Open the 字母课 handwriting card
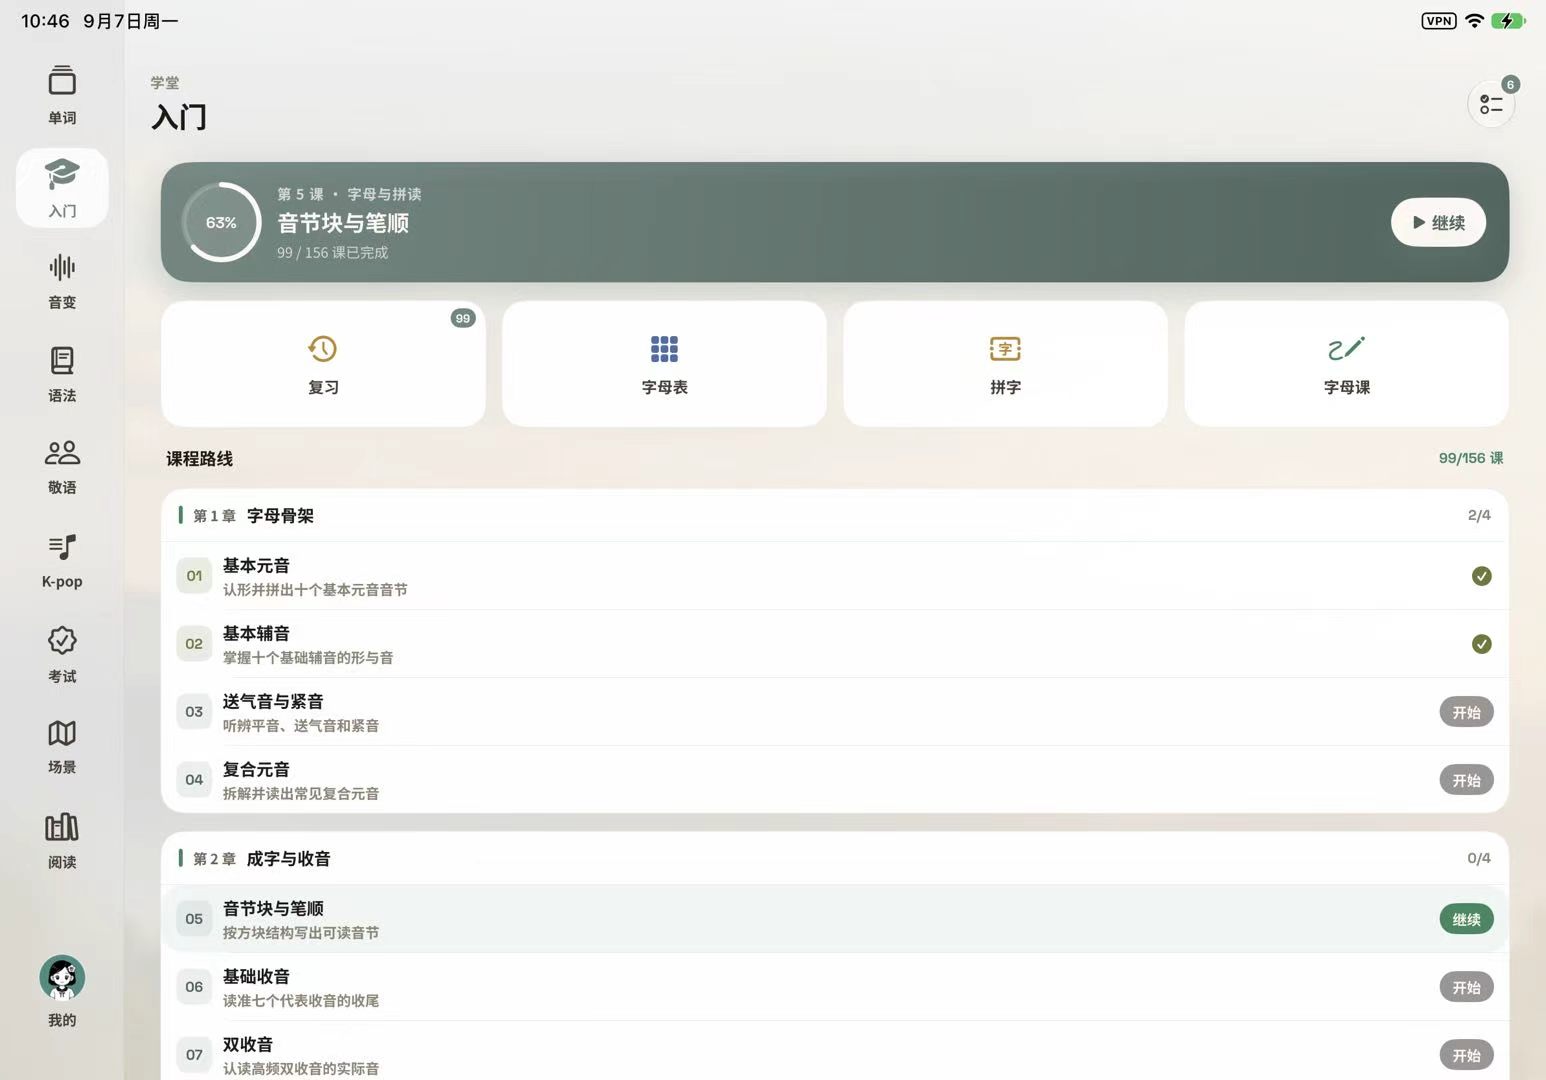The image size is (1546, 1080). click(1346, 364)
